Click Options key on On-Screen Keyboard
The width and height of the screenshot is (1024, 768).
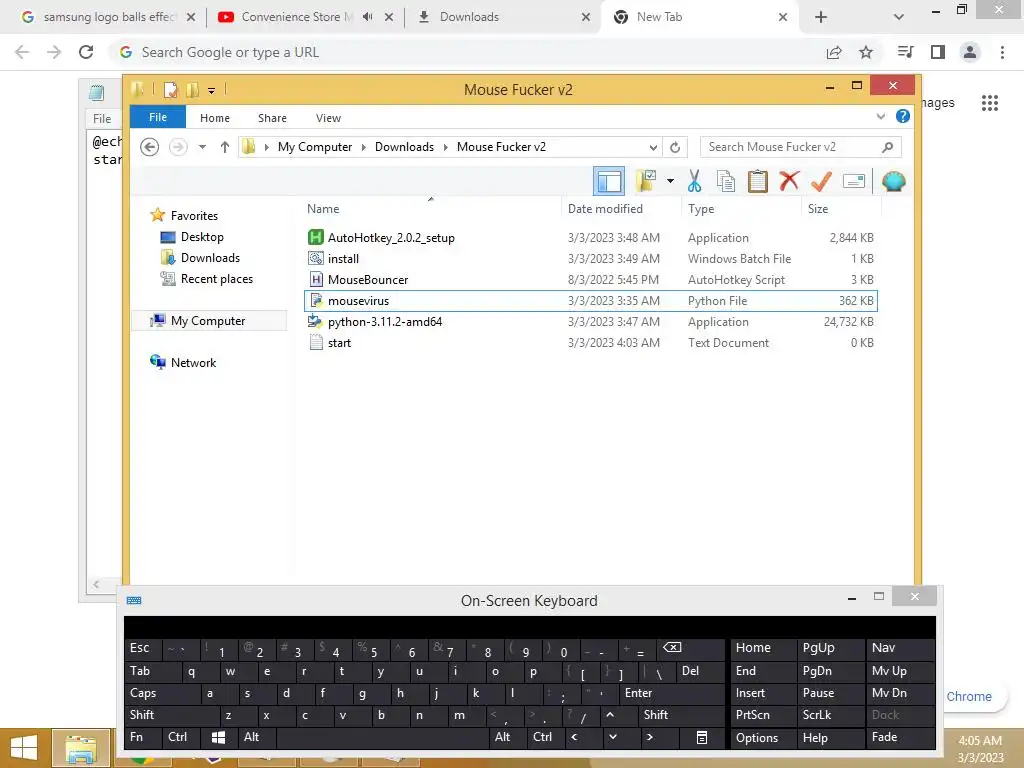click(763, 737)
